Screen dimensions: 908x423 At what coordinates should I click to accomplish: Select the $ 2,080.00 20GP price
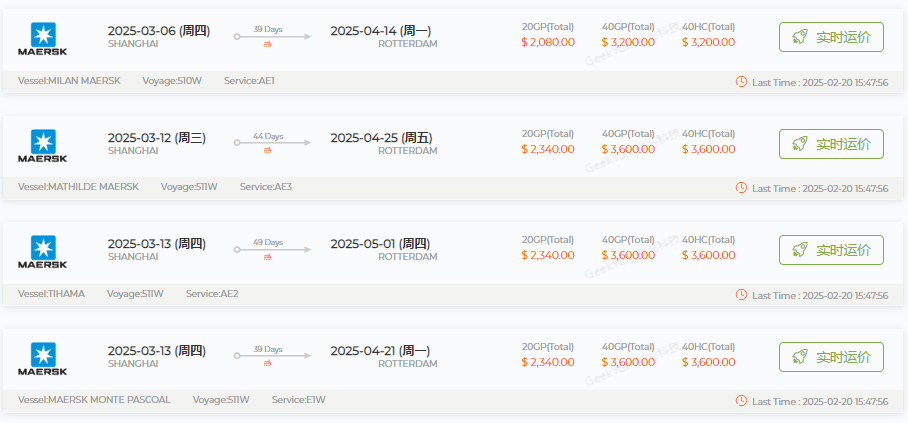(548, 42)
